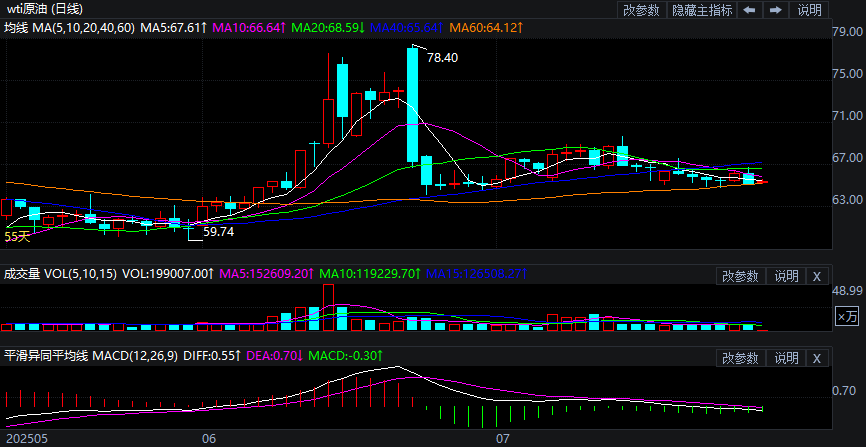Click the 55天 label on chart
The height and width of the screenshot is (447, 866).
17,237
